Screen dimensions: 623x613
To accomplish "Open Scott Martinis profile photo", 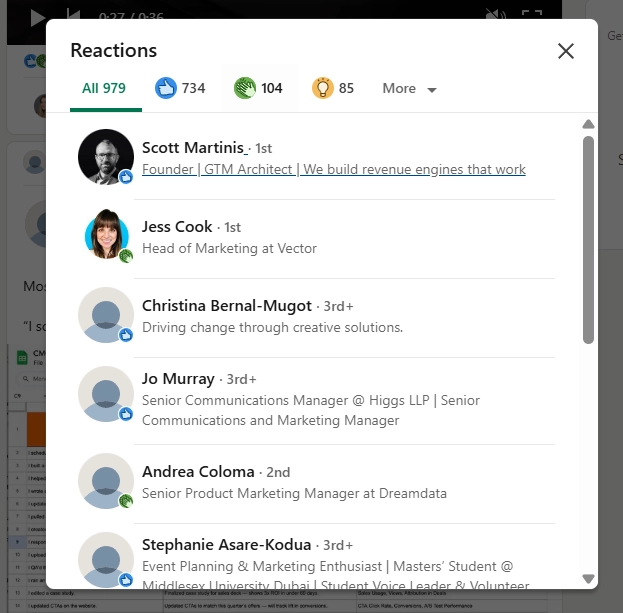I will pyautogui.click(x=106, y=157).
